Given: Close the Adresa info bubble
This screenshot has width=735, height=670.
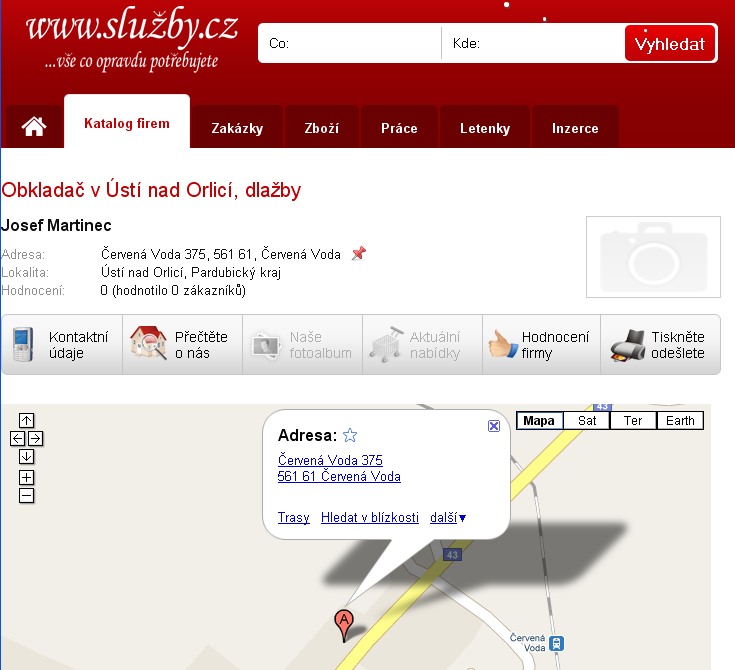Looking at the screenshot, I should [x=494, y=426].
